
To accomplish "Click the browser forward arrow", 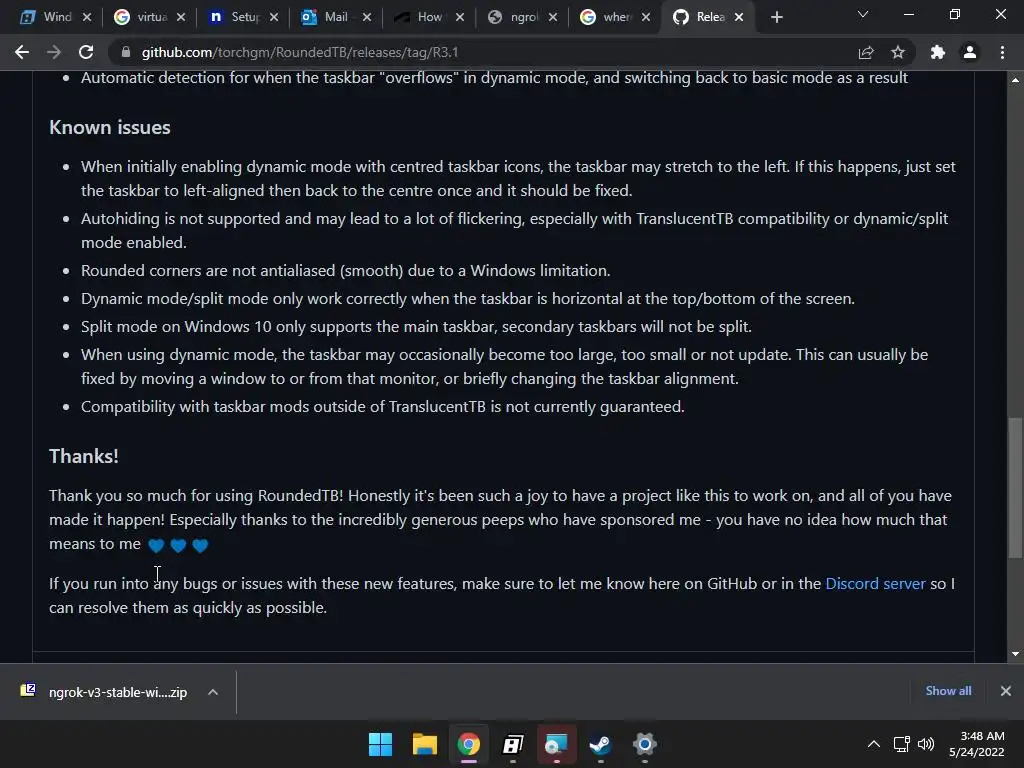I will click(x=54, y=52).
